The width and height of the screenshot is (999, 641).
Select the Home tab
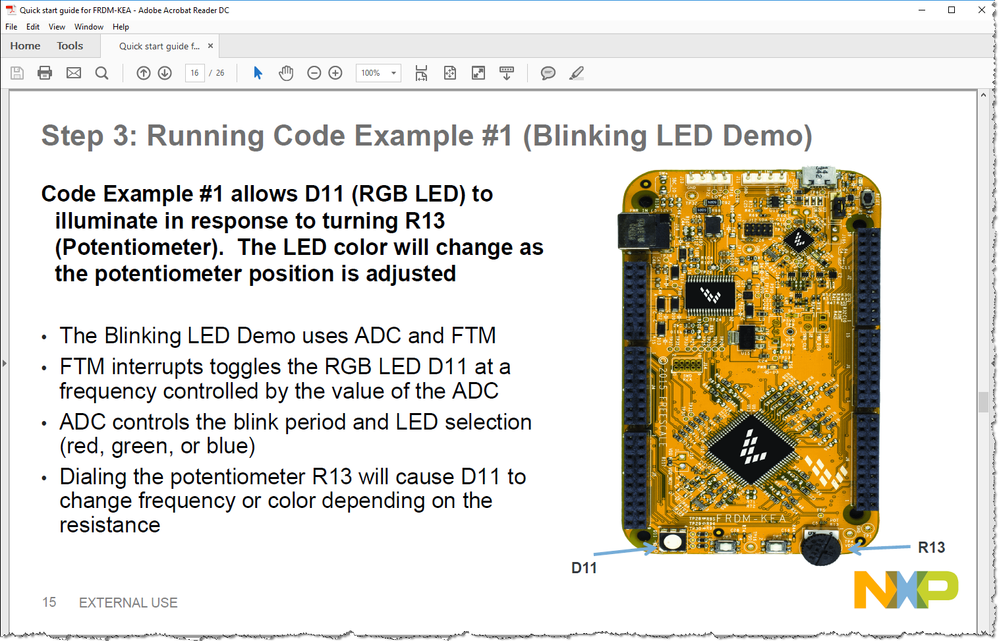tap(24, 45)
